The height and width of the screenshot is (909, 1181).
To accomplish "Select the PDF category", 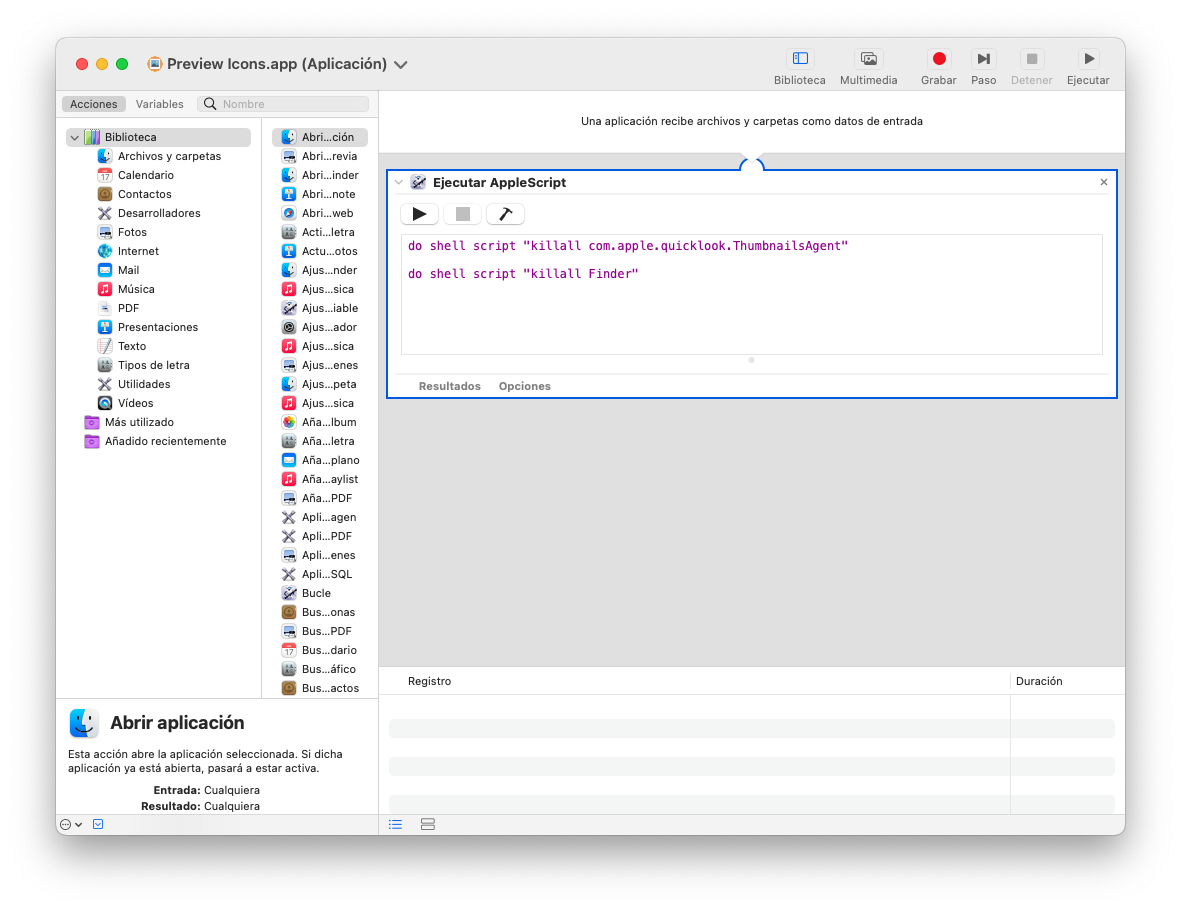I will (119, 308).
